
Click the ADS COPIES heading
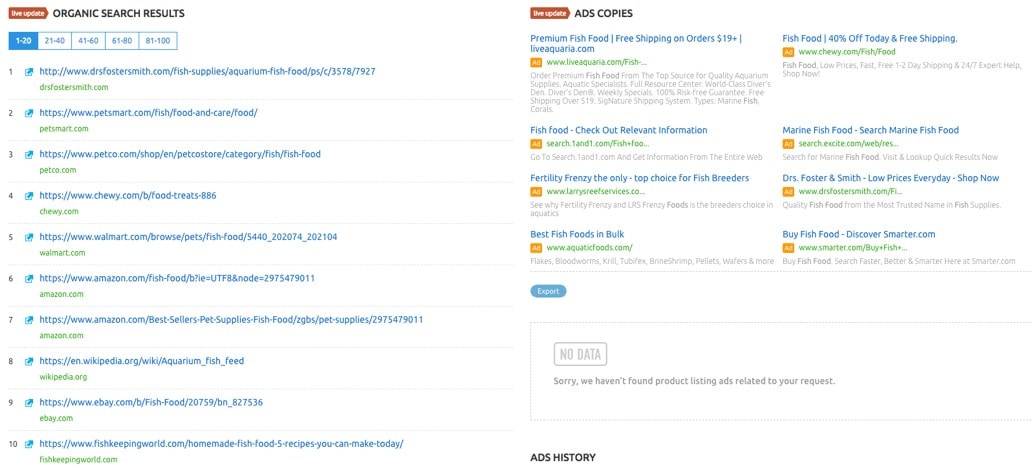click(603, 13)
